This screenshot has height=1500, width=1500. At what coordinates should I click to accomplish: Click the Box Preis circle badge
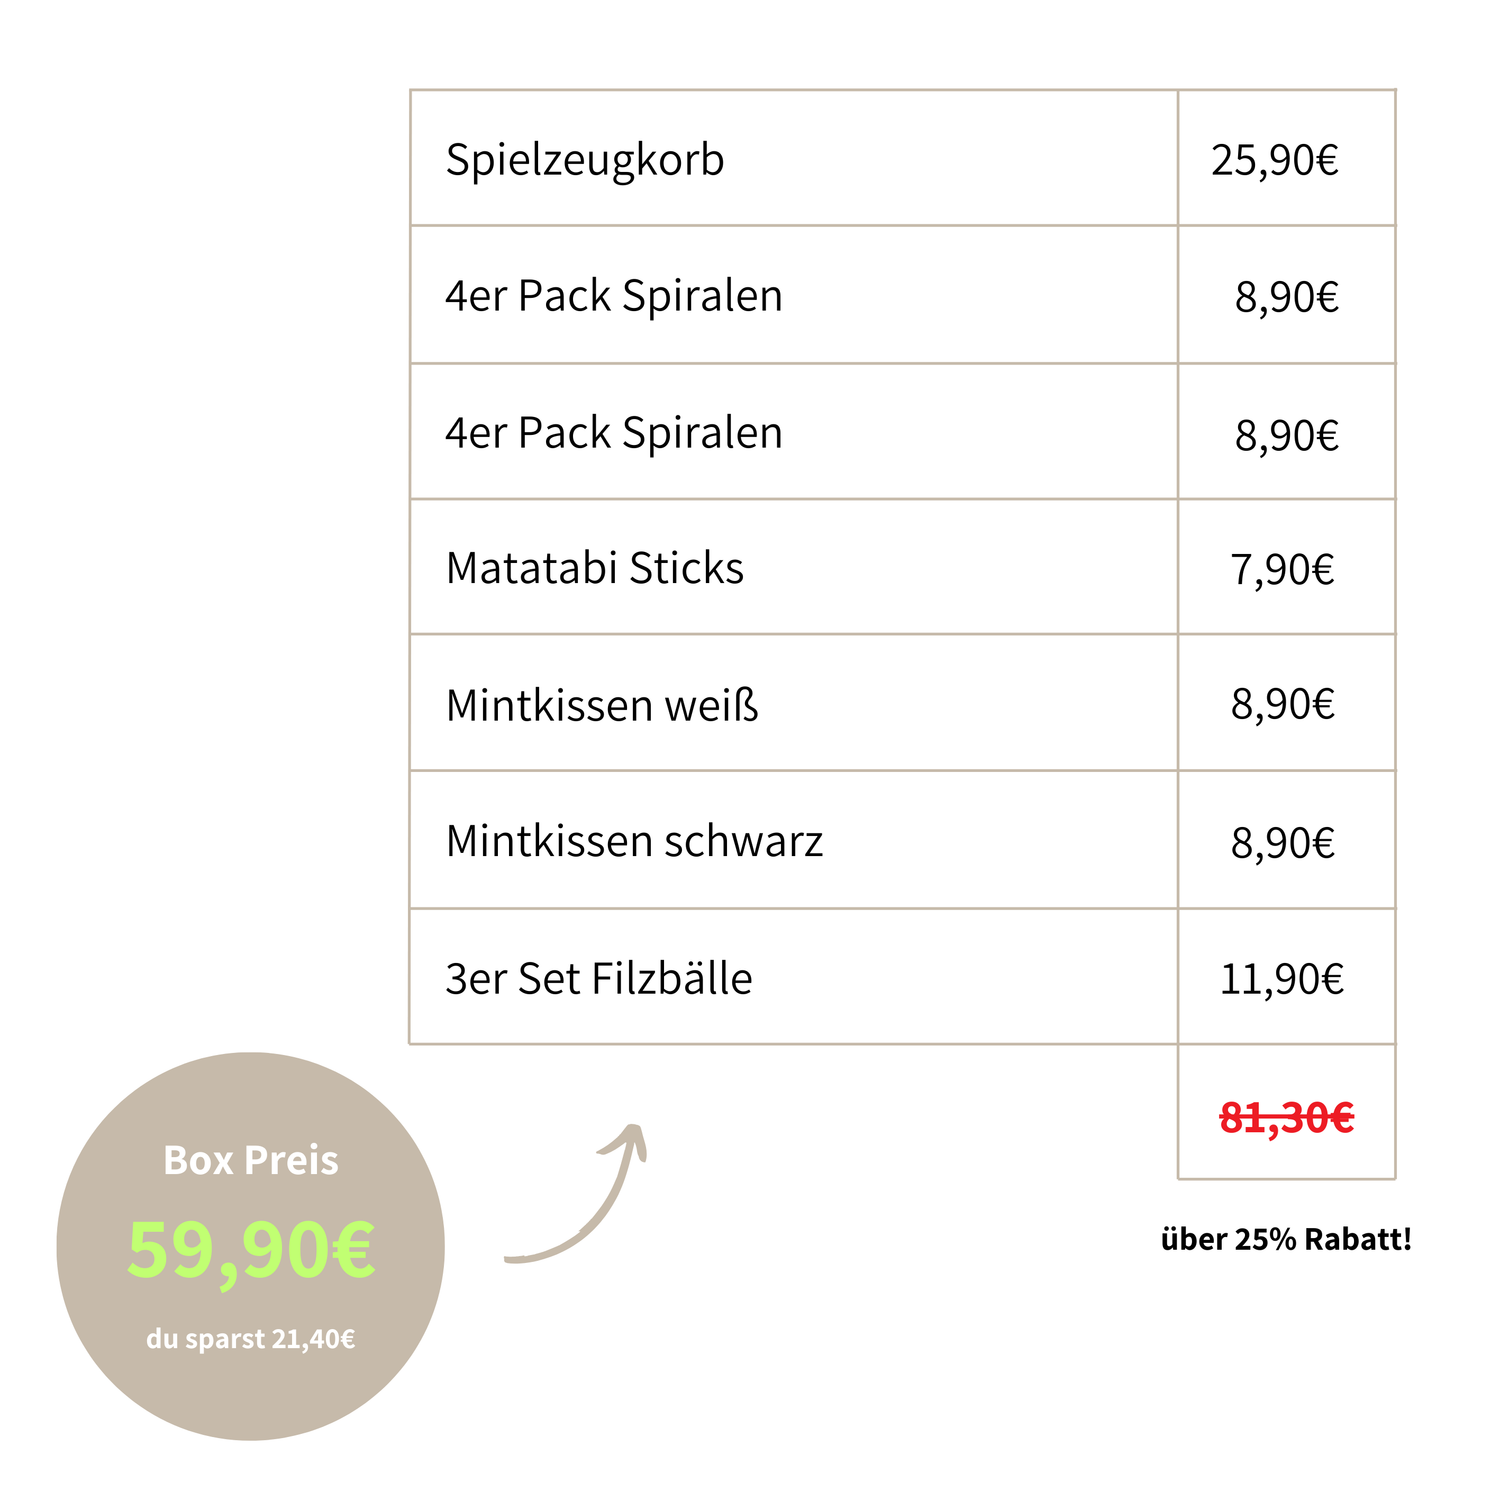tap(251, 1246)
